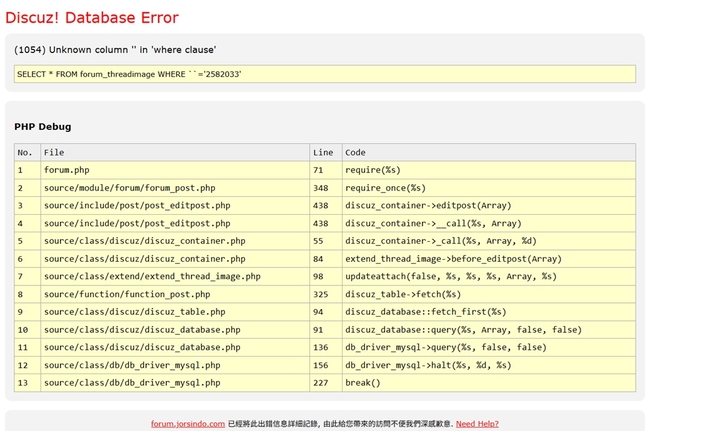Screen dimensions: 720x431
Task: Click the db_driver_mysql->halt code cell
Action: pos(489,365)
